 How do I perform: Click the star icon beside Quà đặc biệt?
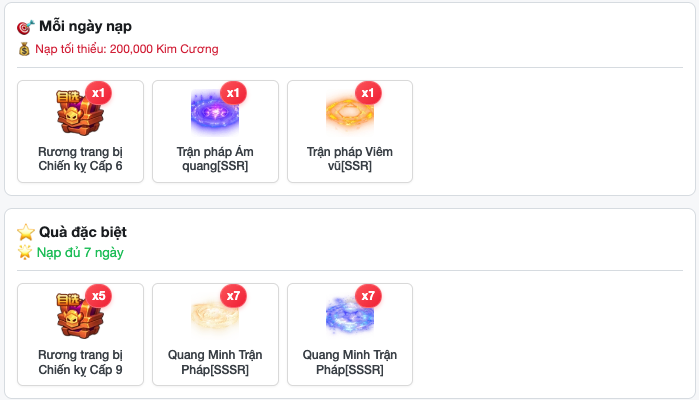[26, 232]
